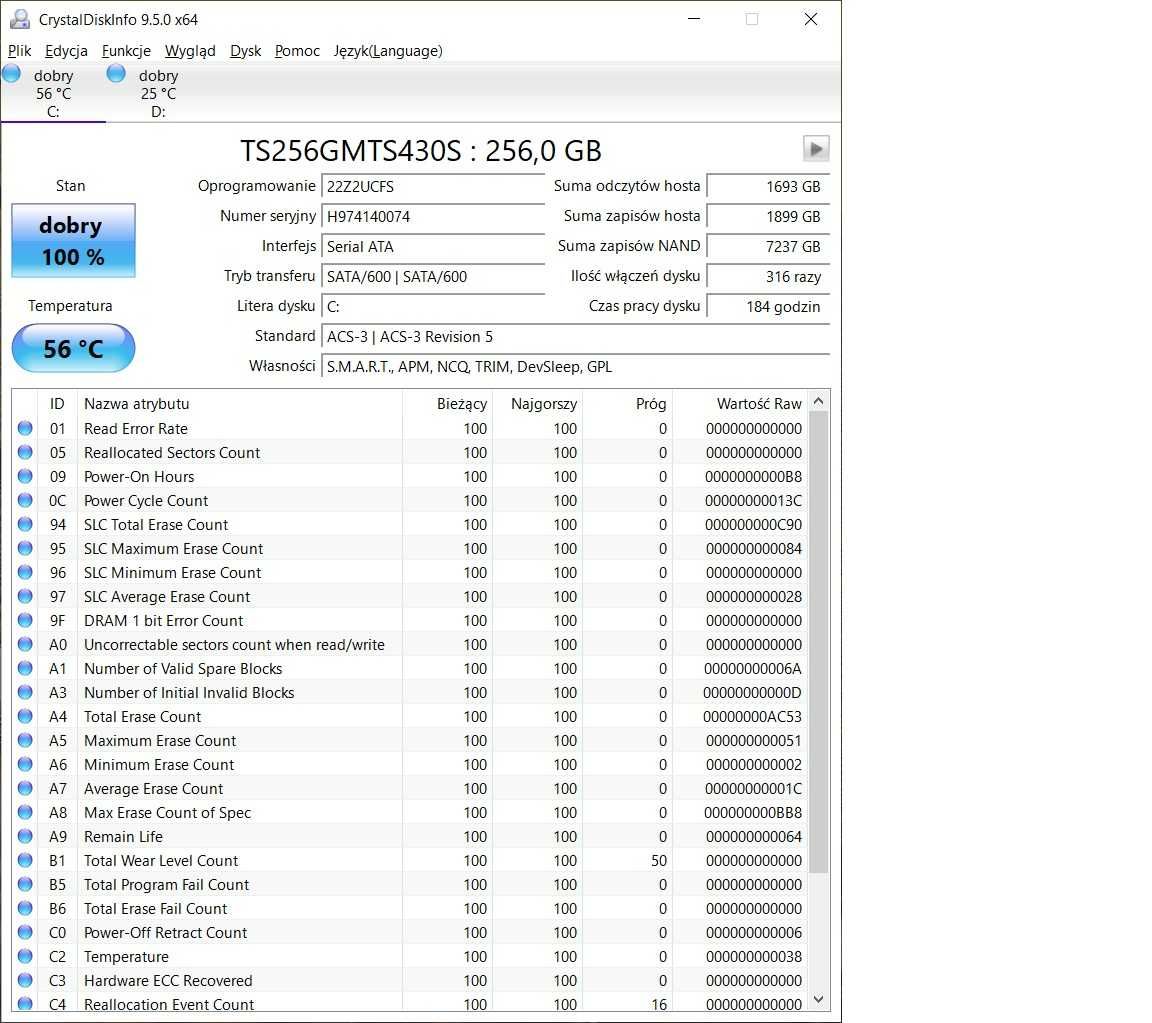Click status orb of Total Wear Level Count
The image size is (1152, 1023).
25,860
